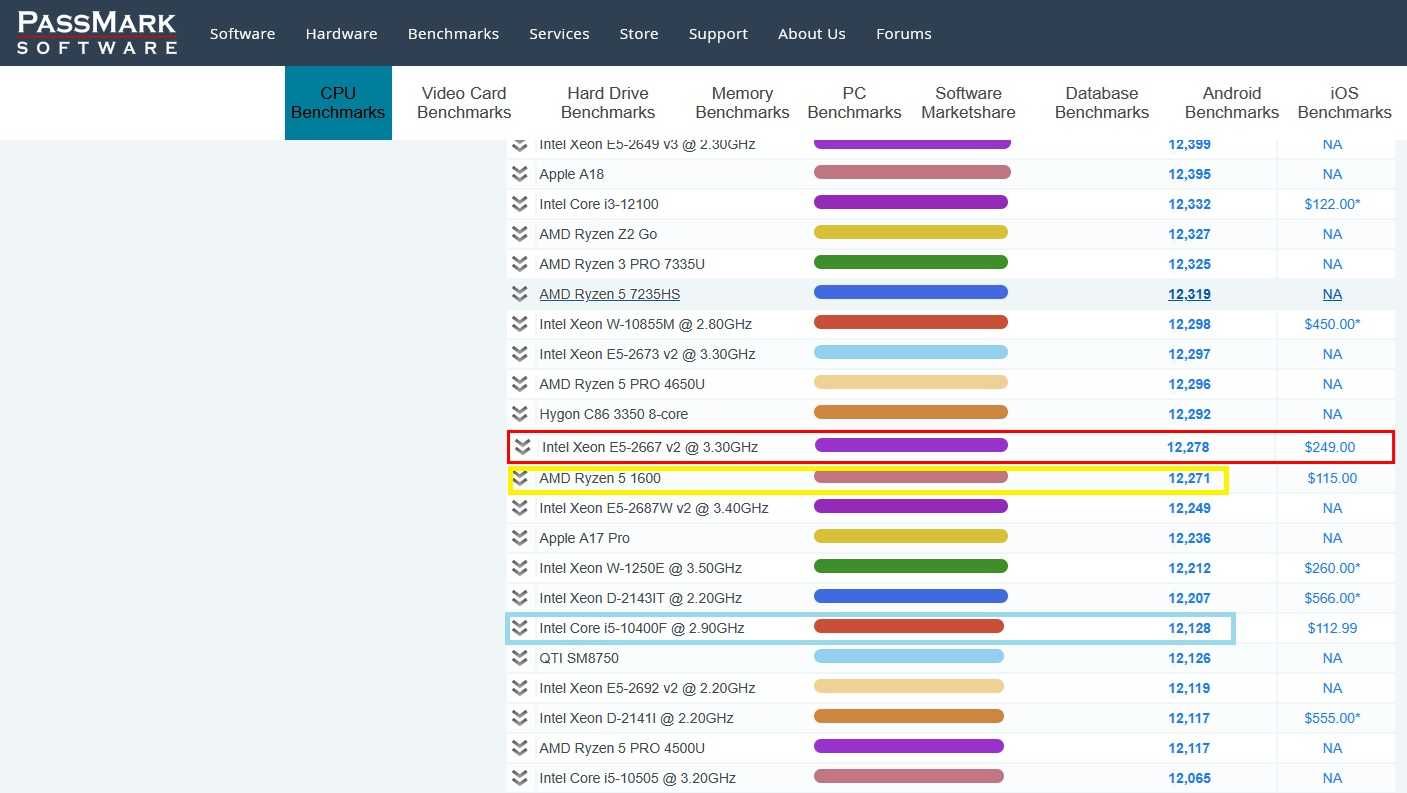Image resolution: width=1407 pixels, height=793 pixels.
Task: Click the $450.00* price link
Action: pyautogui.click(x=1332, y=324)
